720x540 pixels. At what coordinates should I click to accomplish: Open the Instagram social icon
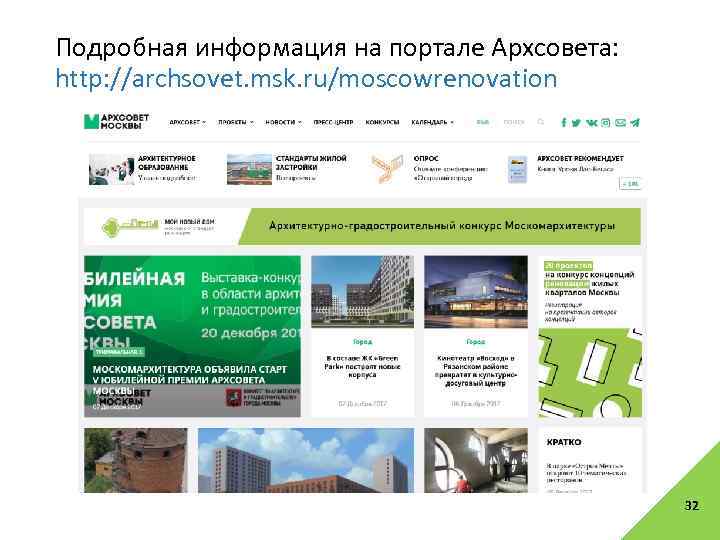coord(606,123)
